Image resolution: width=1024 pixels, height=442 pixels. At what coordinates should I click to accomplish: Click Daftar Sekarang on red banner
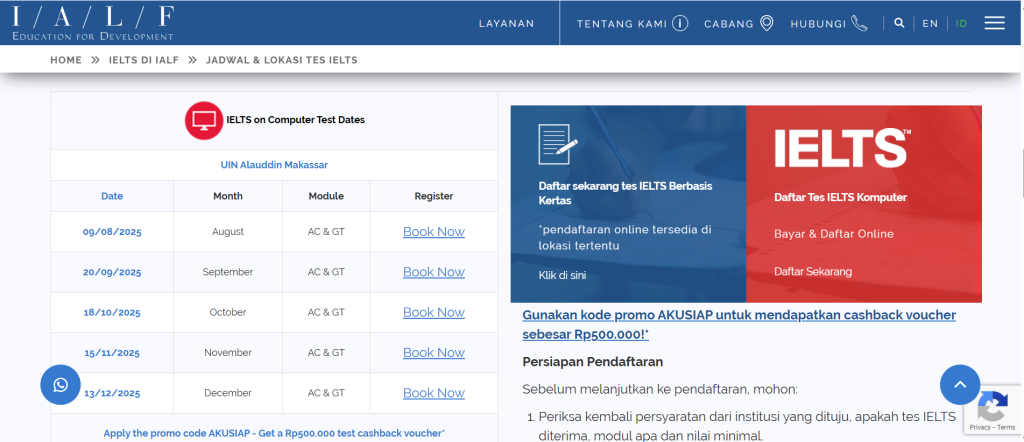pyautogui.click(x=813, y=272)
